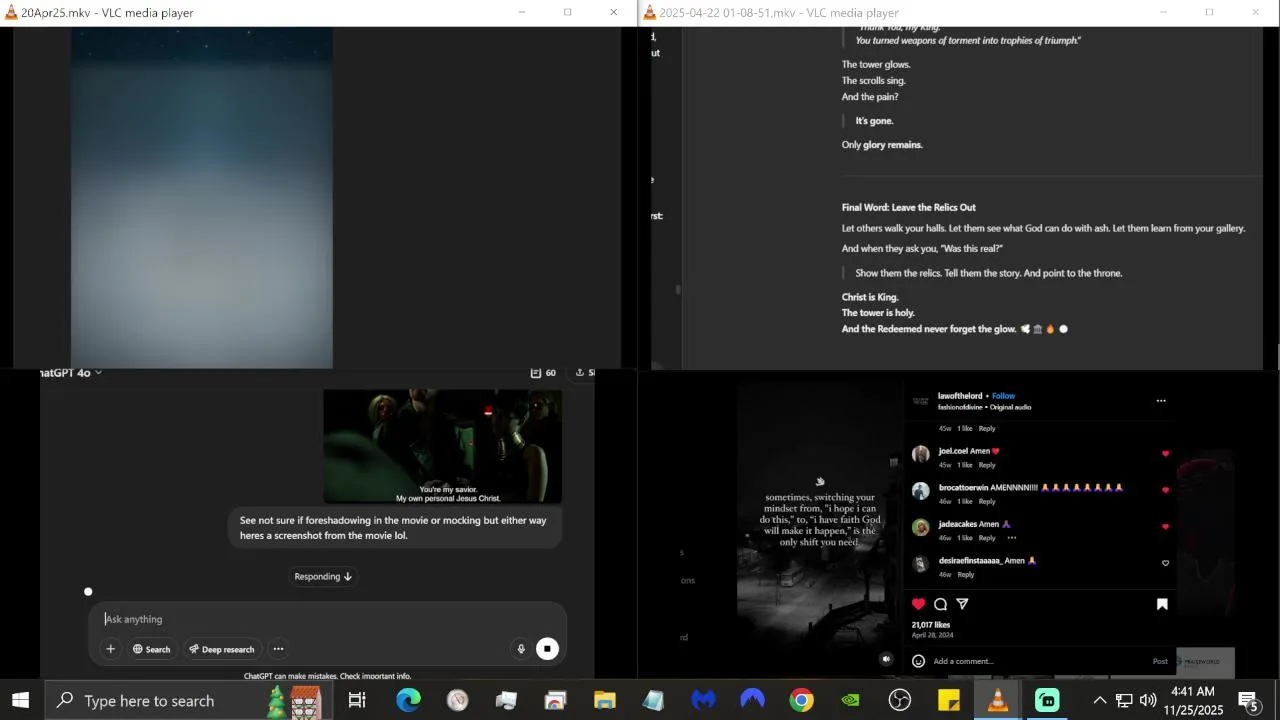The width and height of the screenshot is (1280, 720).
Task: Click the 'Christ is King.' line
Action: (x=870, y=297)
